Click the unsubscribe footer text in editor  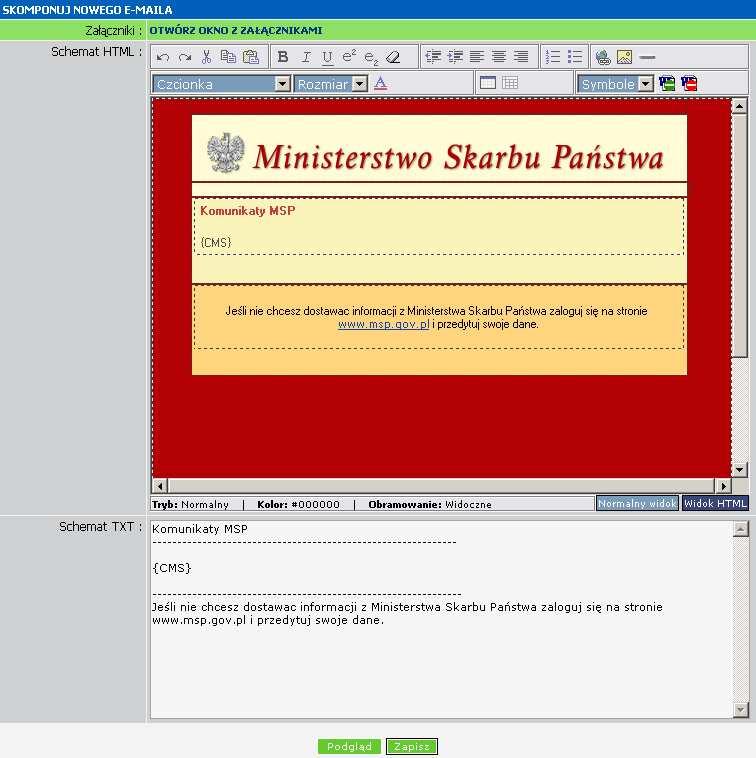[x=436, y=317]
